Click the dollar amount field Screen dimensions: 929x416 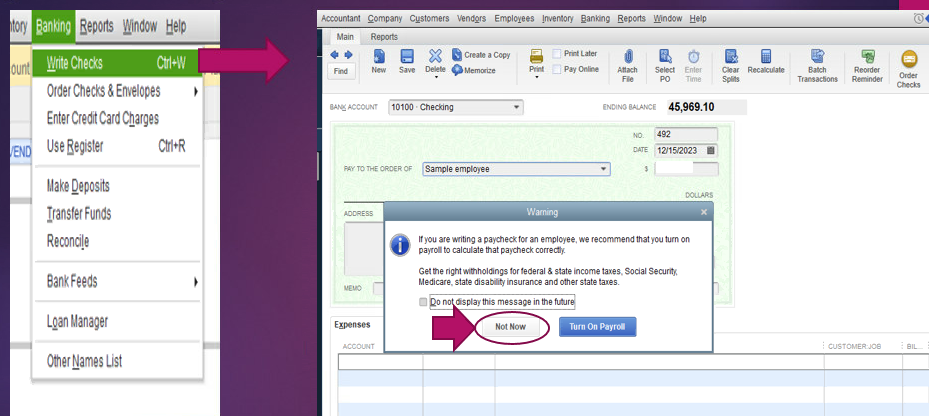[x=685, y=169]
